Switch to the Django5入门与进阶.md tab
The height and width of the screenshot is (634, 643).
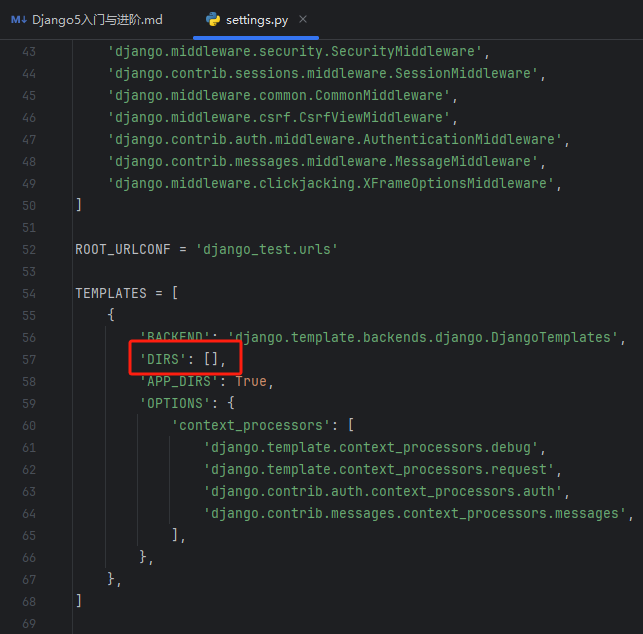coord(97,20)
